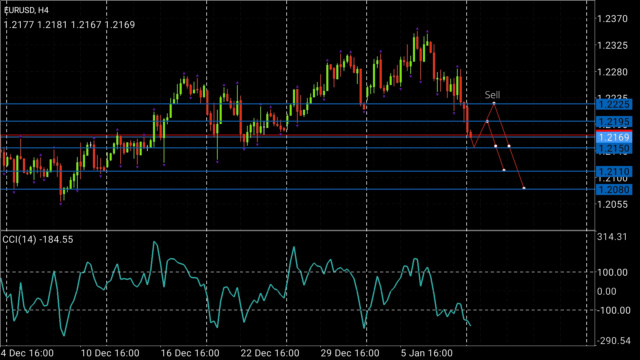Image resolution: width=640 pixels, height=360 pixels.
Task: Click the 1.2225 price level label
Action: point(613,104)
